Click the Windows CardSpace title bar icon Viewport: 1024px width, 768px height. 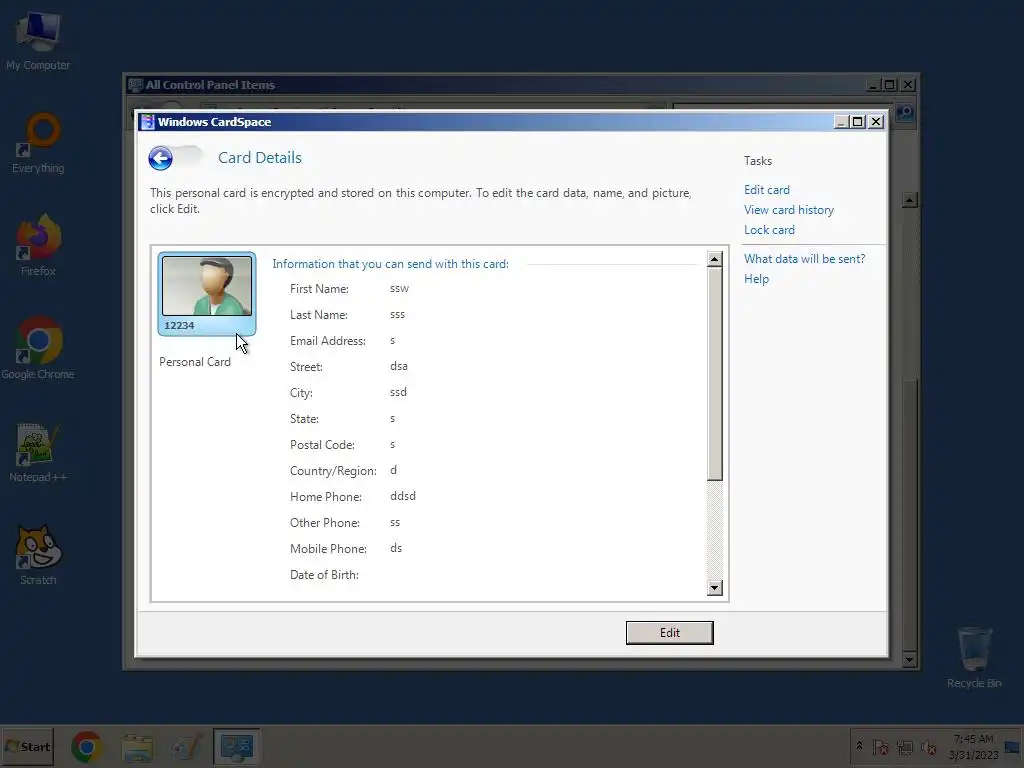pyautogui.click(x=148, y=122)
